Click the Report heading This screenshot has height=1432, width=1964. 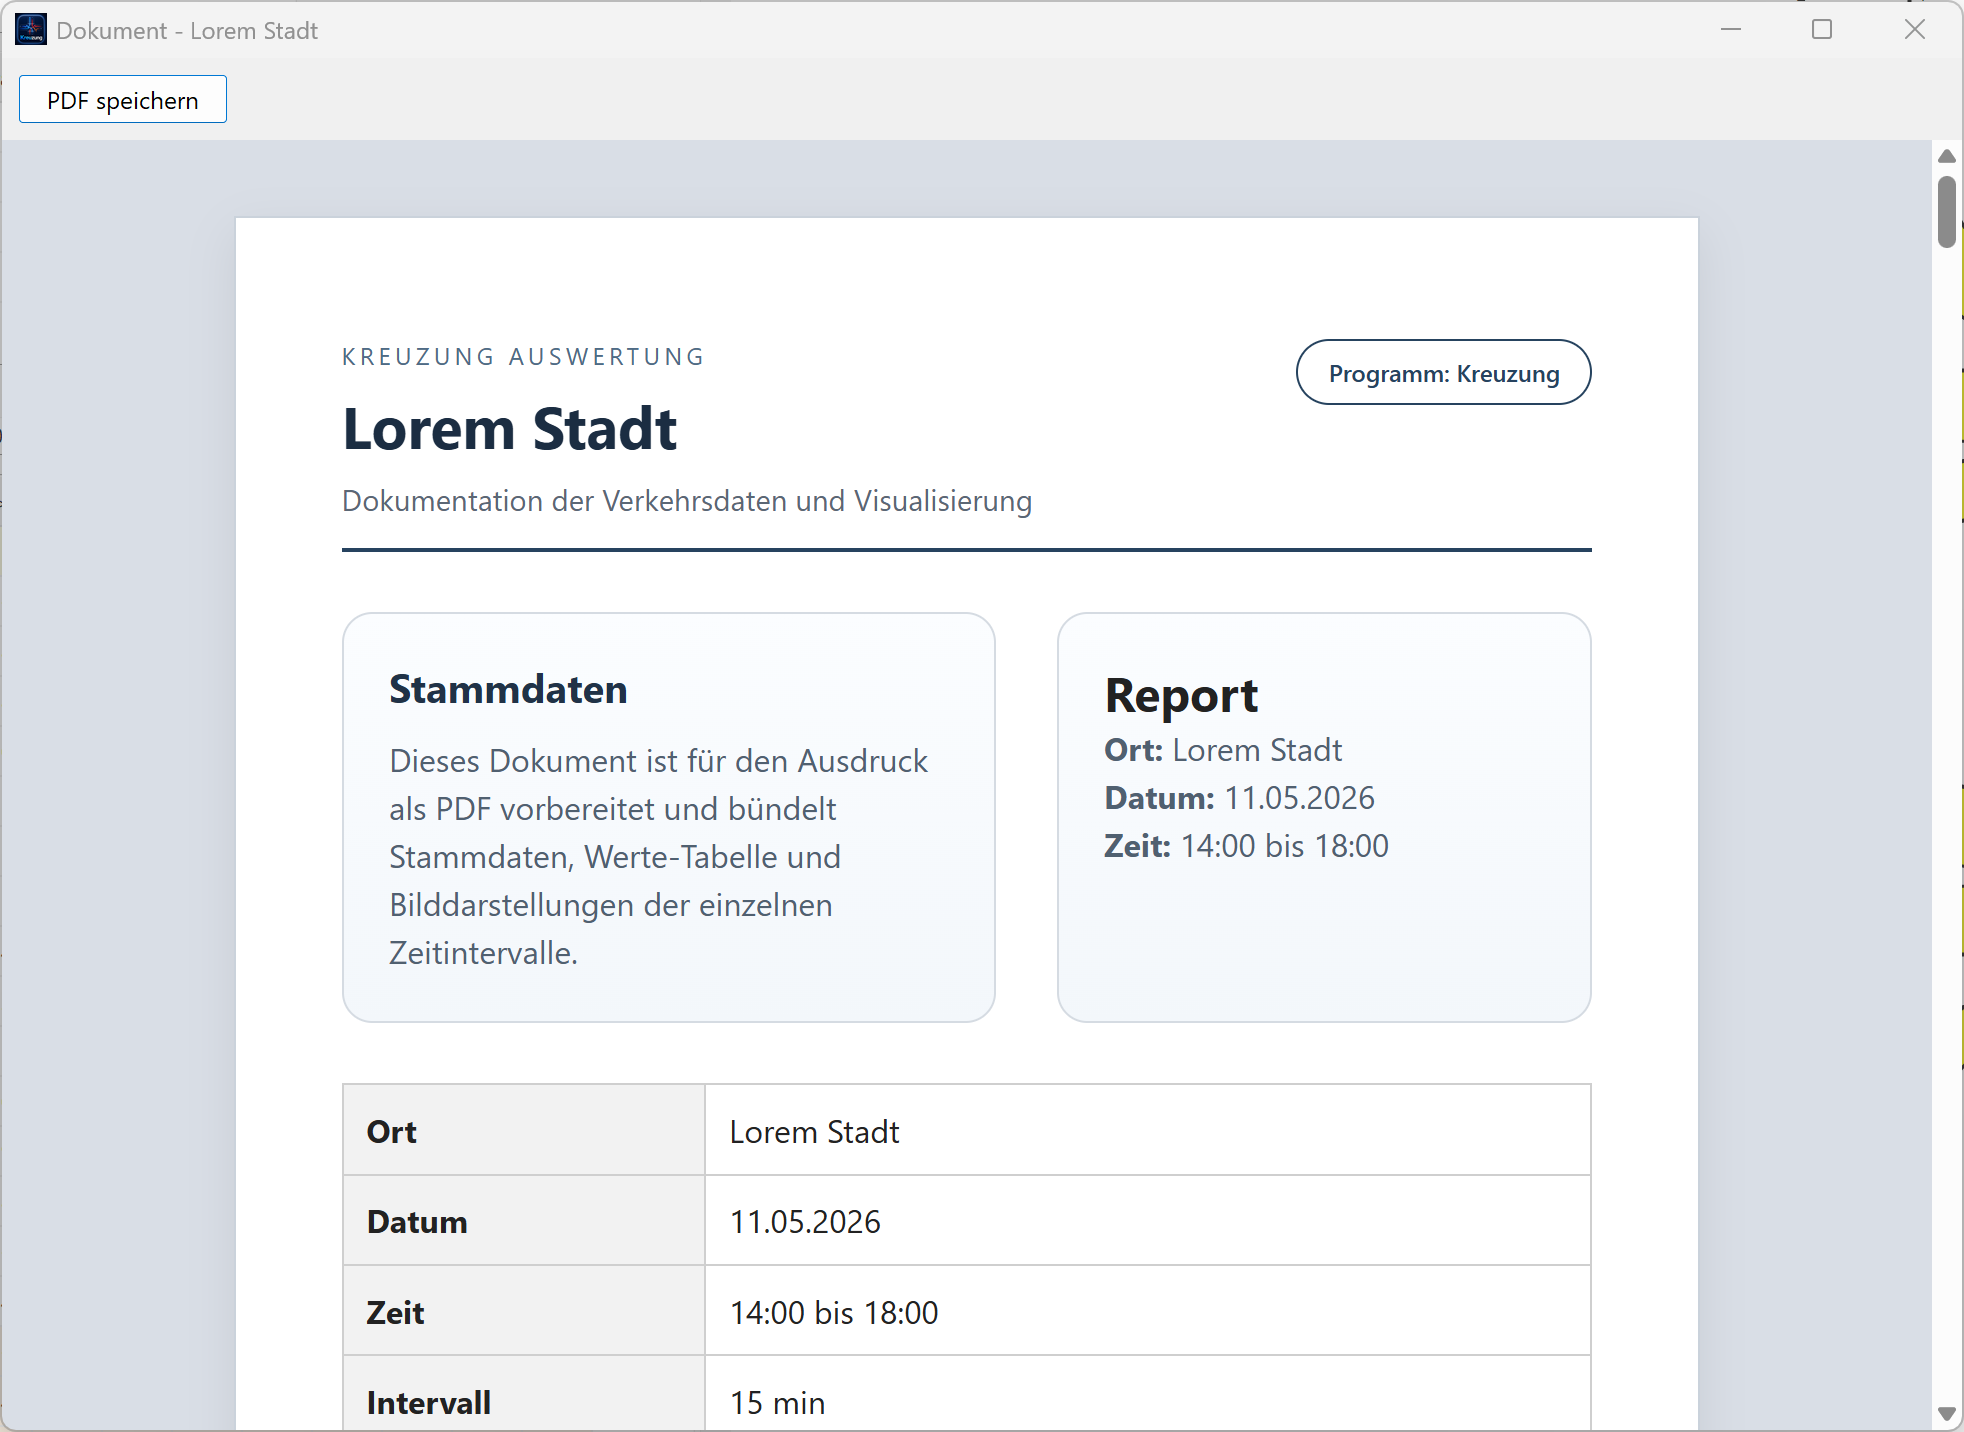1181,695
